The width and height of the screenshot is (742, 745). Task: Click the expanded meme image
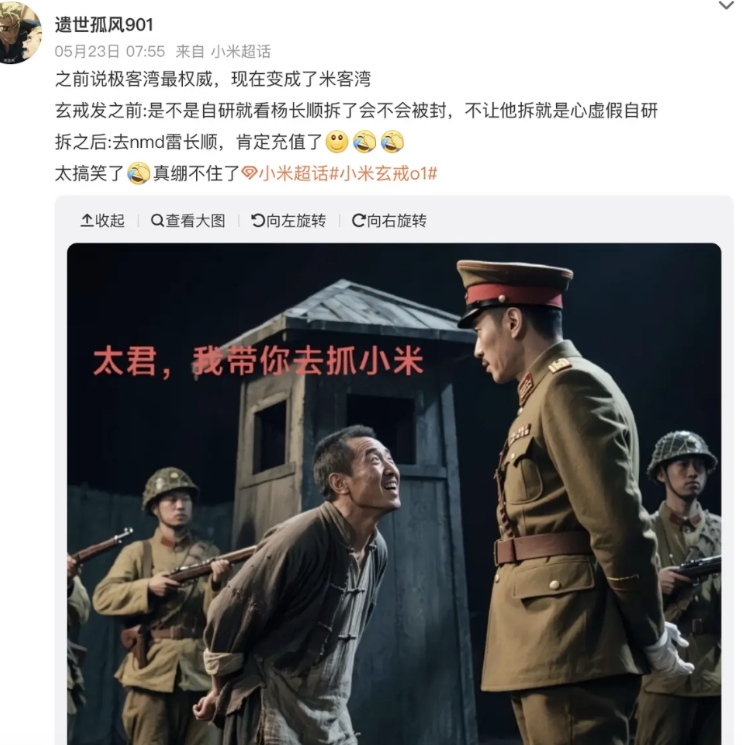click(x=394, y=494)
